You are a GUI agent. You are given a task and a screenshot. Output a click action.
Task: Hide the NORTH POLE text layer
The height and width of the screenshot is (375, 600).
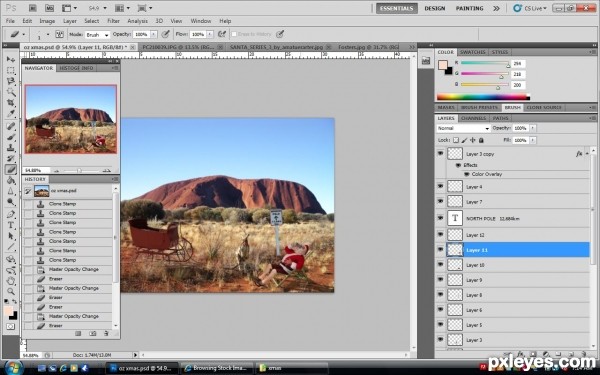click(x=440, y=218)
